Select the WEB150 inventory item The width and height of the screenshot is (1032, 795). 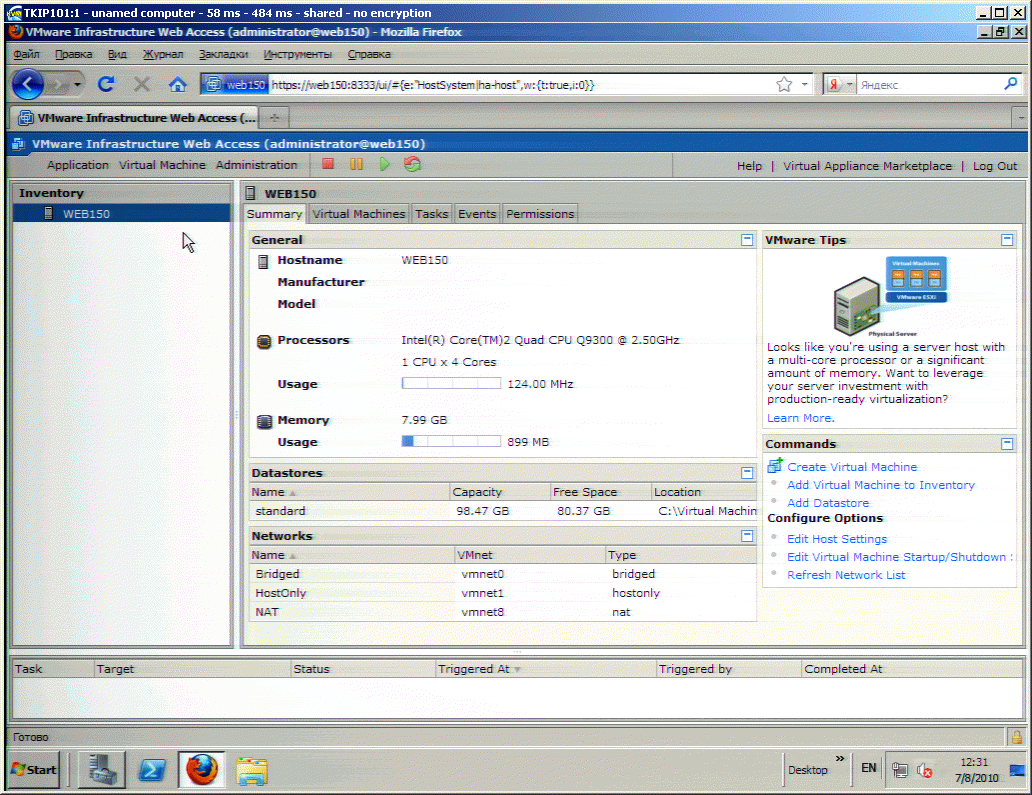[x=122, y=213]
